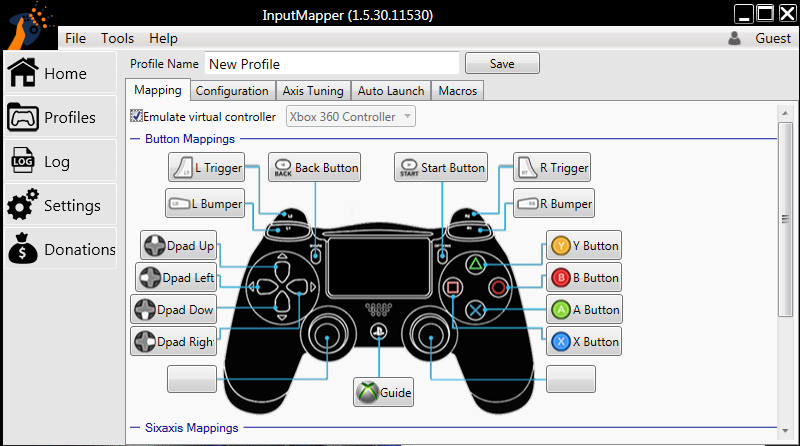Select the Dpad Down mapping
The image size is (800, 446).
point(173,309)
